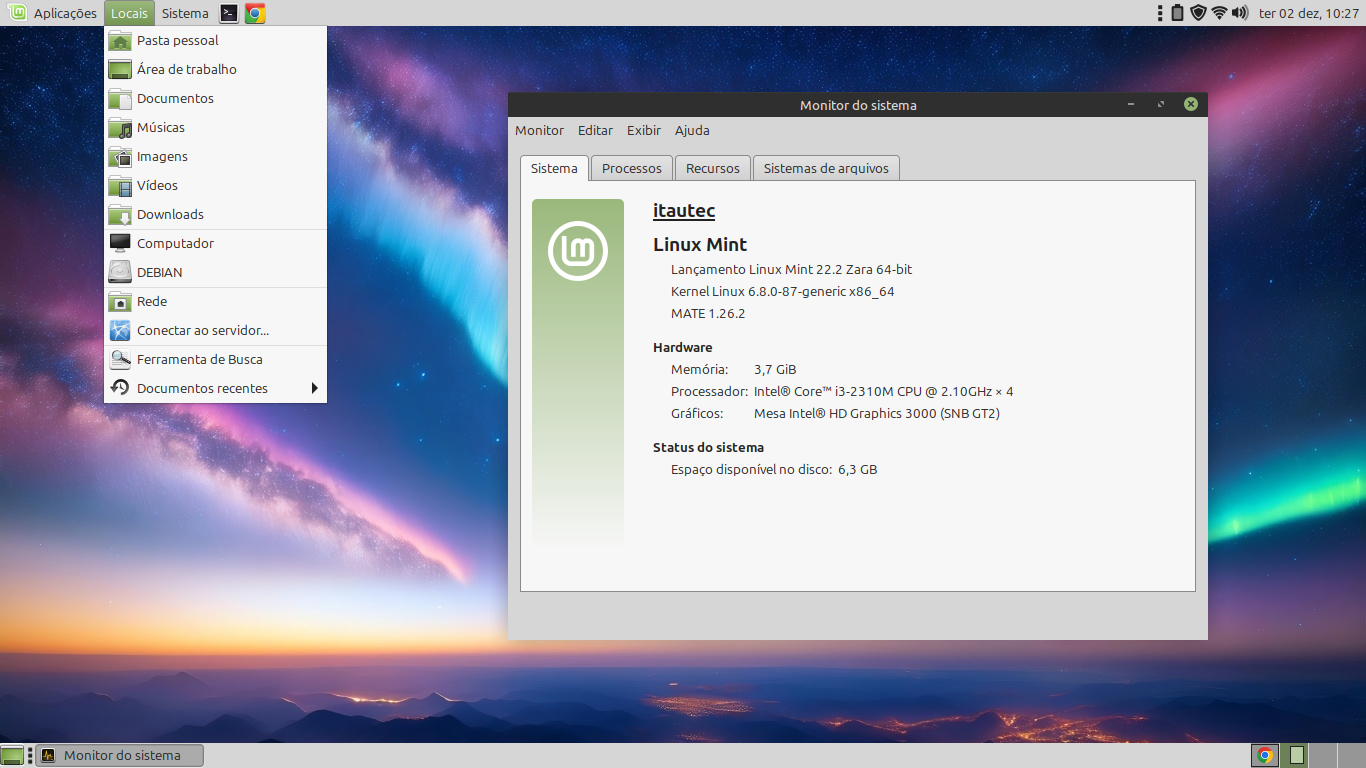Click the show desktop icon in bottom panel
The width and height of the screenshot is (1366, 768).
point(12,755)
